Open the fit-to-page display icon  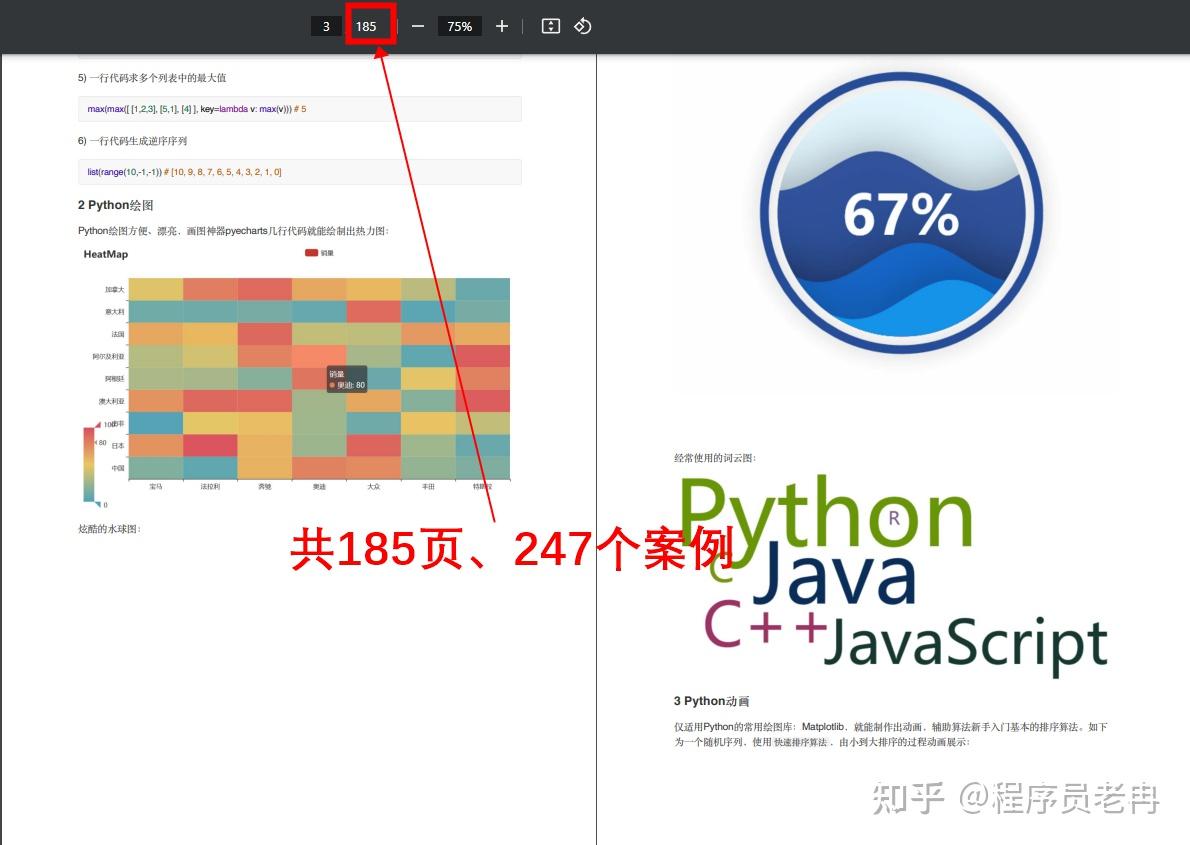point(550,26)
